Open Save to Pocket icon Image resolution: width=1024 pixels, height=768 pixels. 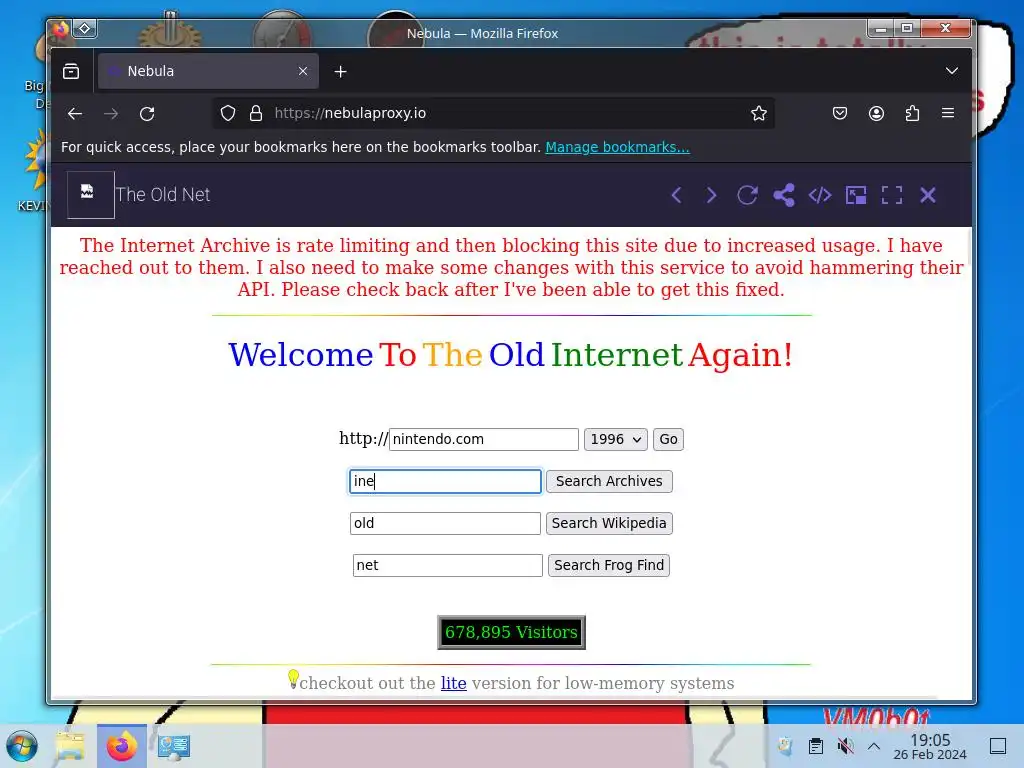coord(840,114)
